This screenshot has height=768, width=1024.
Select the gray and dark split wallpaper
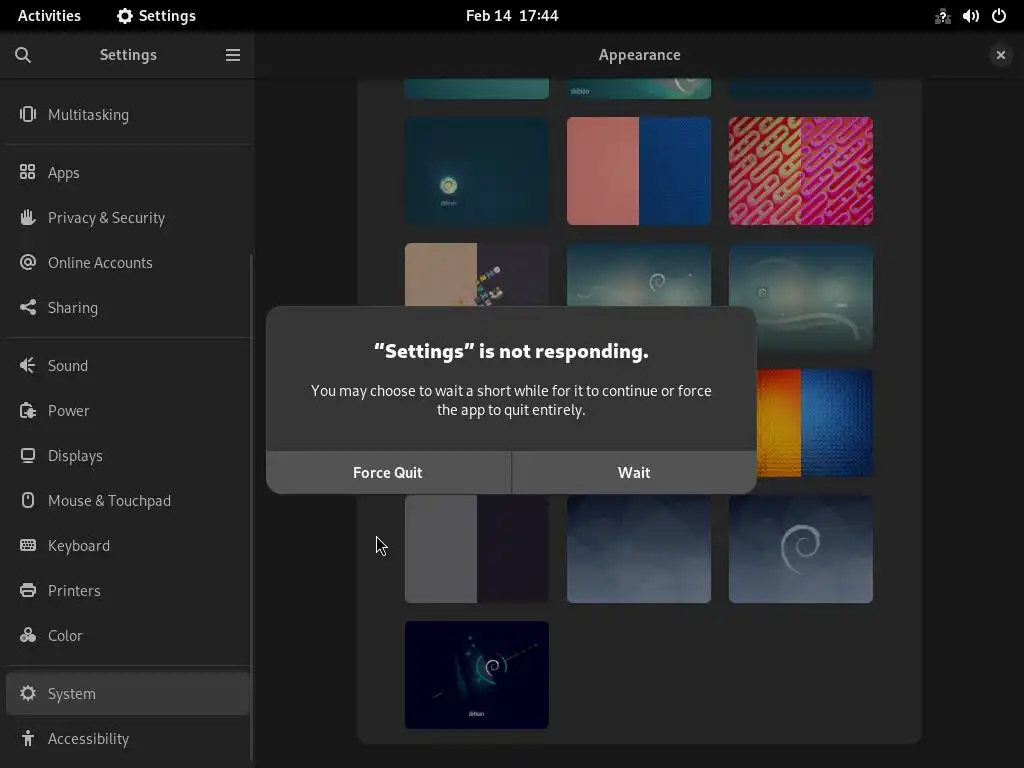(477, 549)
